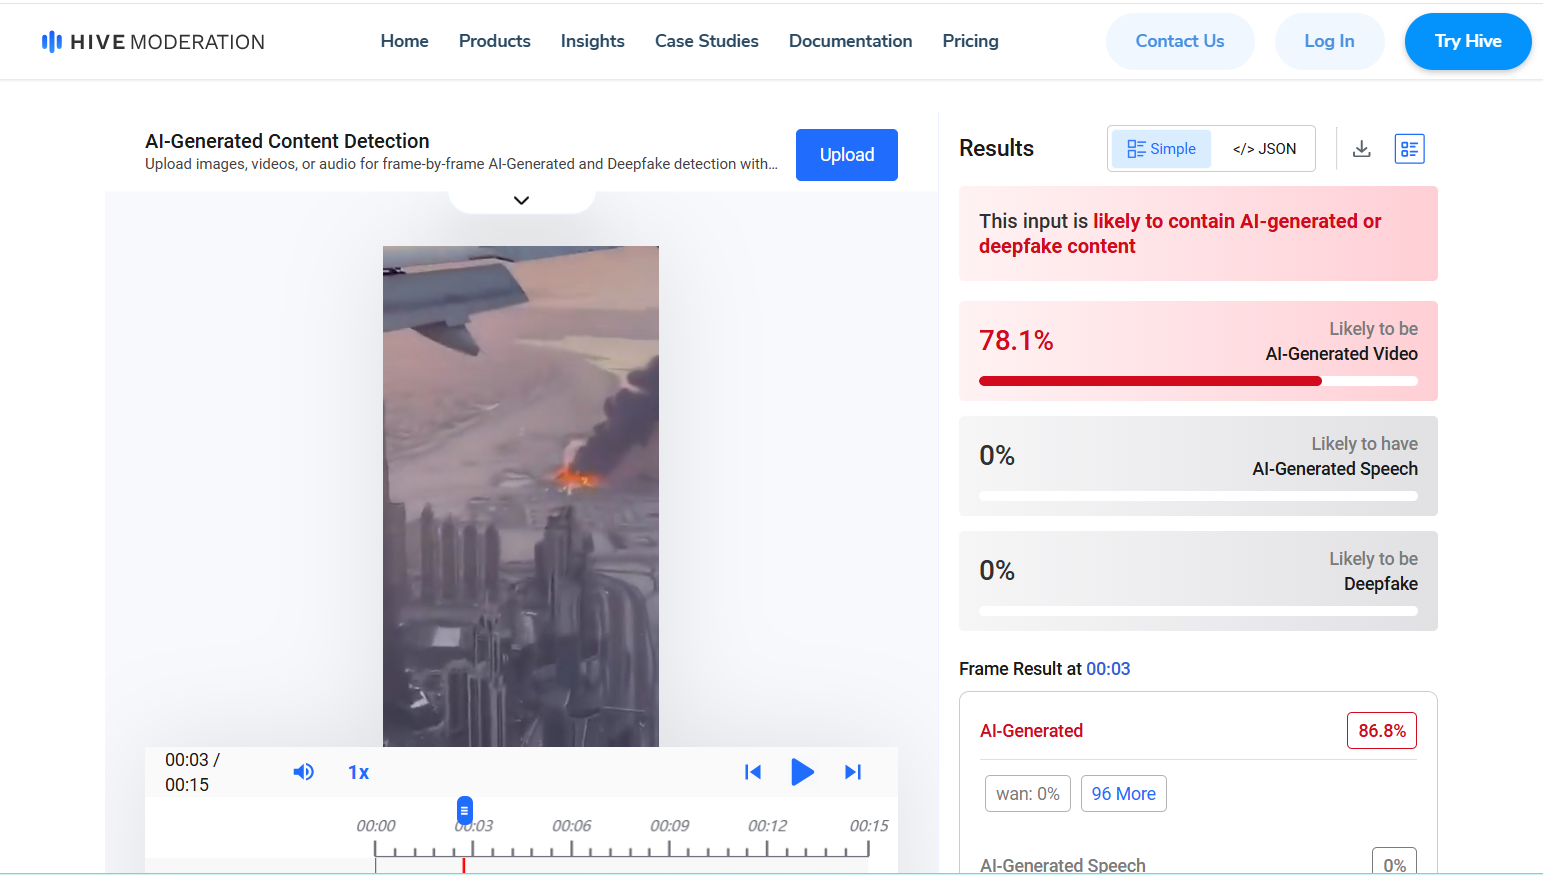Expand the '96 More' model list
The width and height of the screenshot is (1543, 875).
point(1123,794)
